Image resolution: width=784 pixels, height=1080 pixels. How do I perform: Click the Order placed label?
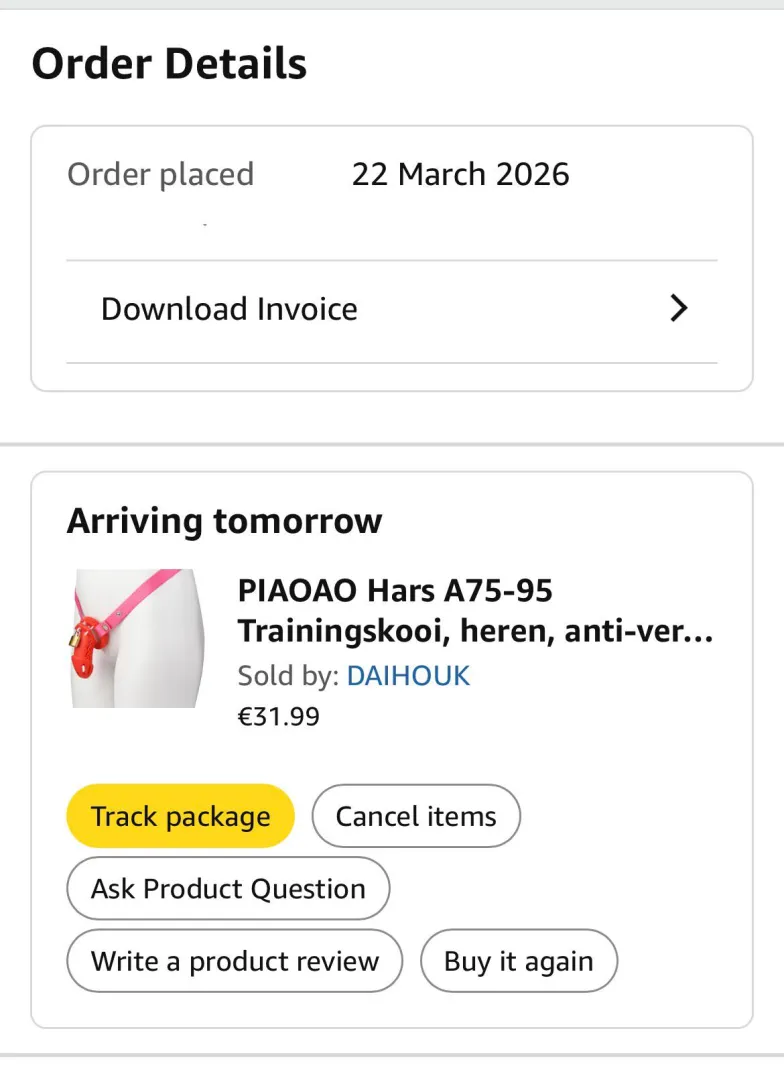pos(160,174)
